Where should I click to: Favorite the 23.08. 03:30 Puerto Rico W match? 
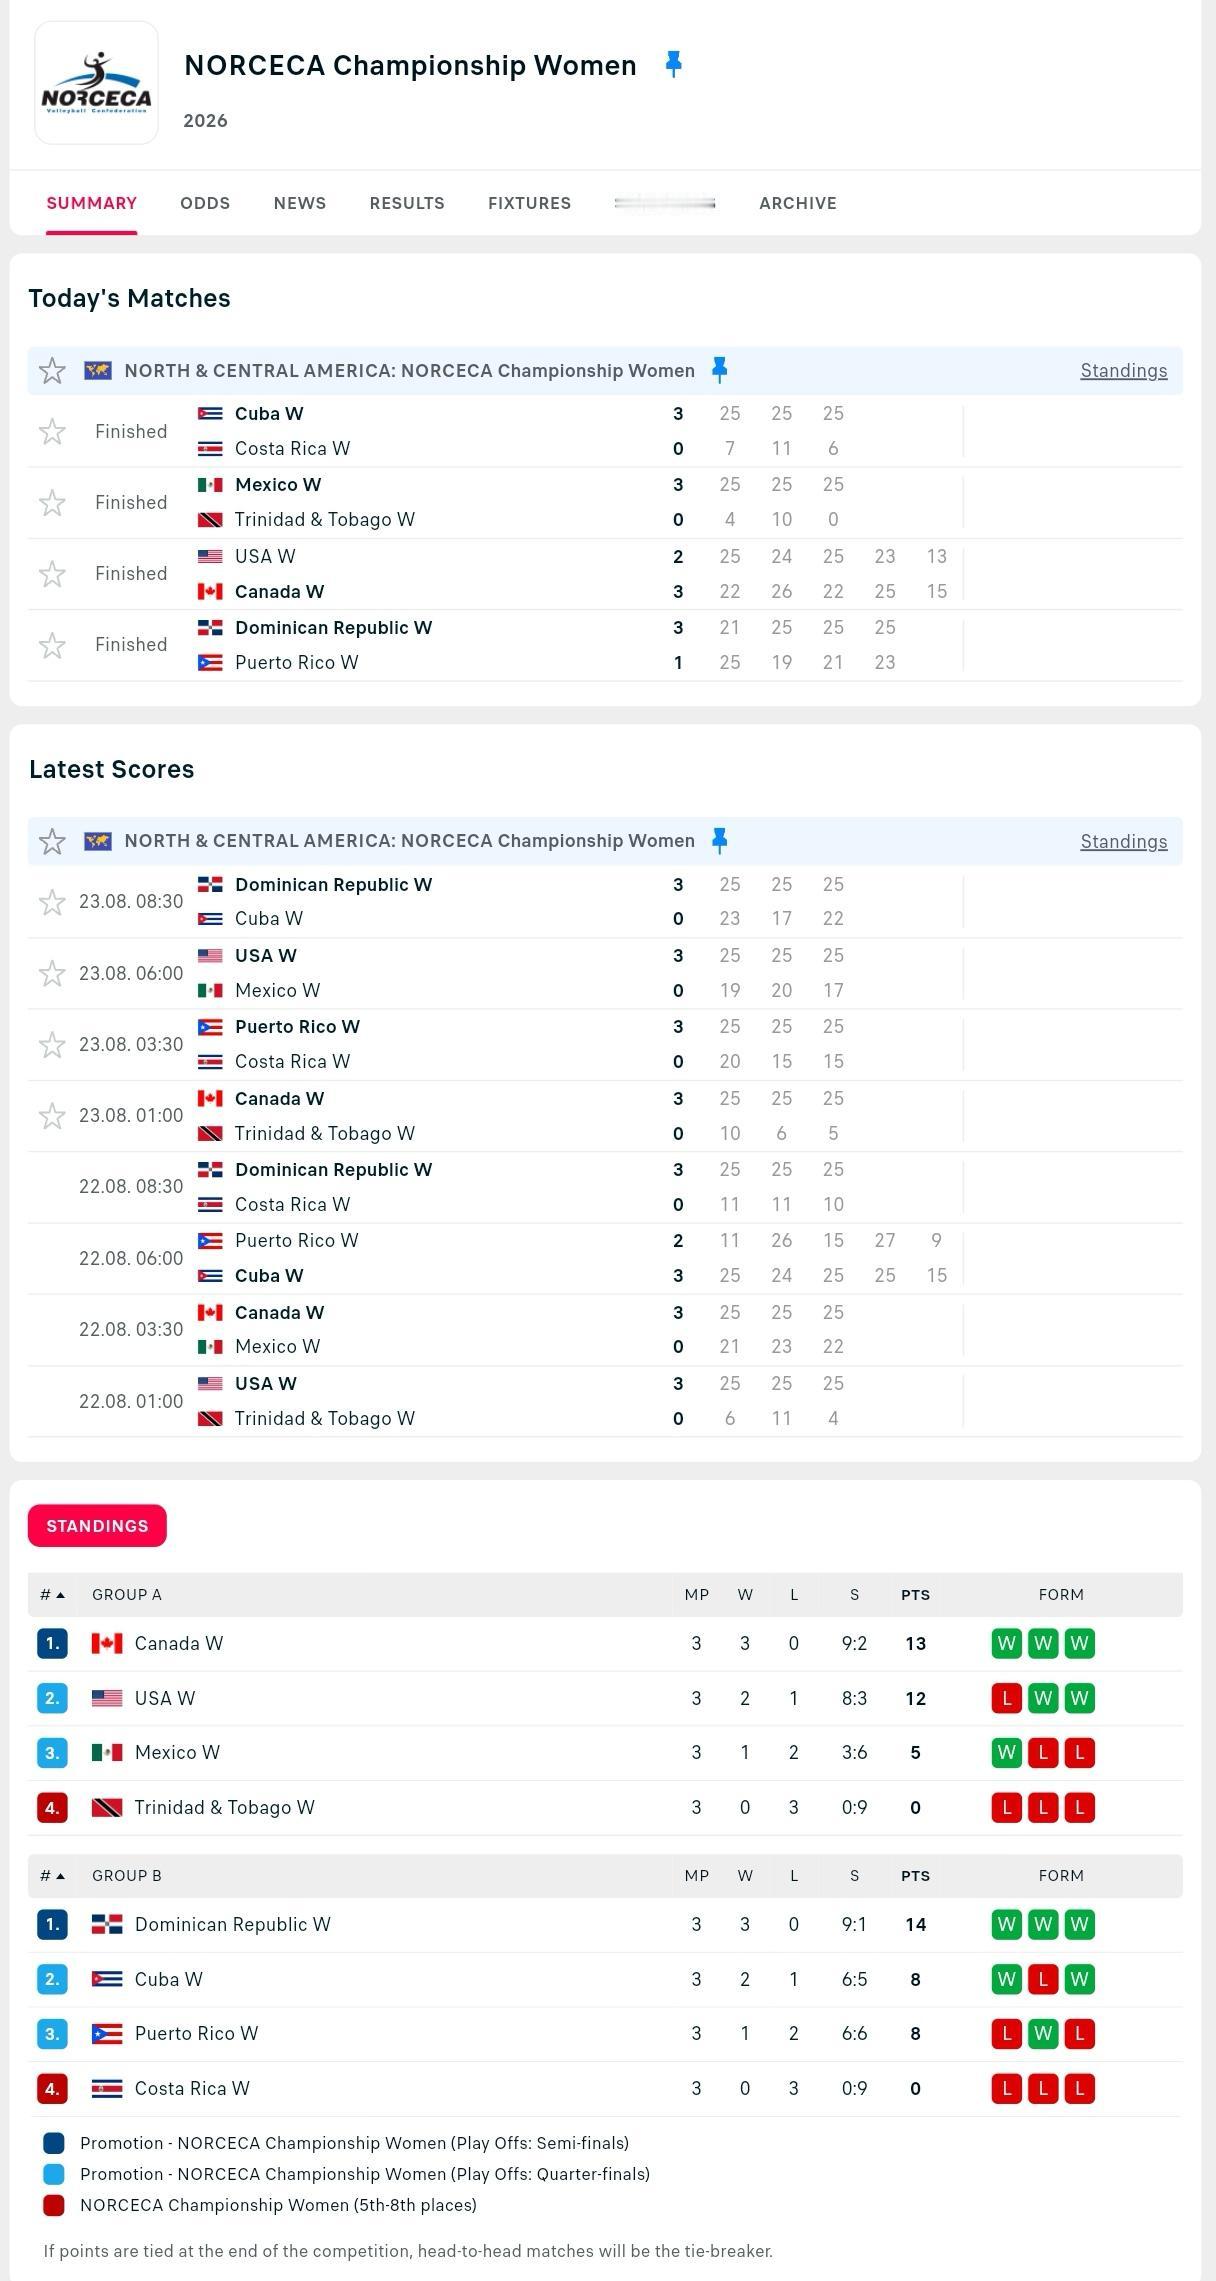point(52,1044)
